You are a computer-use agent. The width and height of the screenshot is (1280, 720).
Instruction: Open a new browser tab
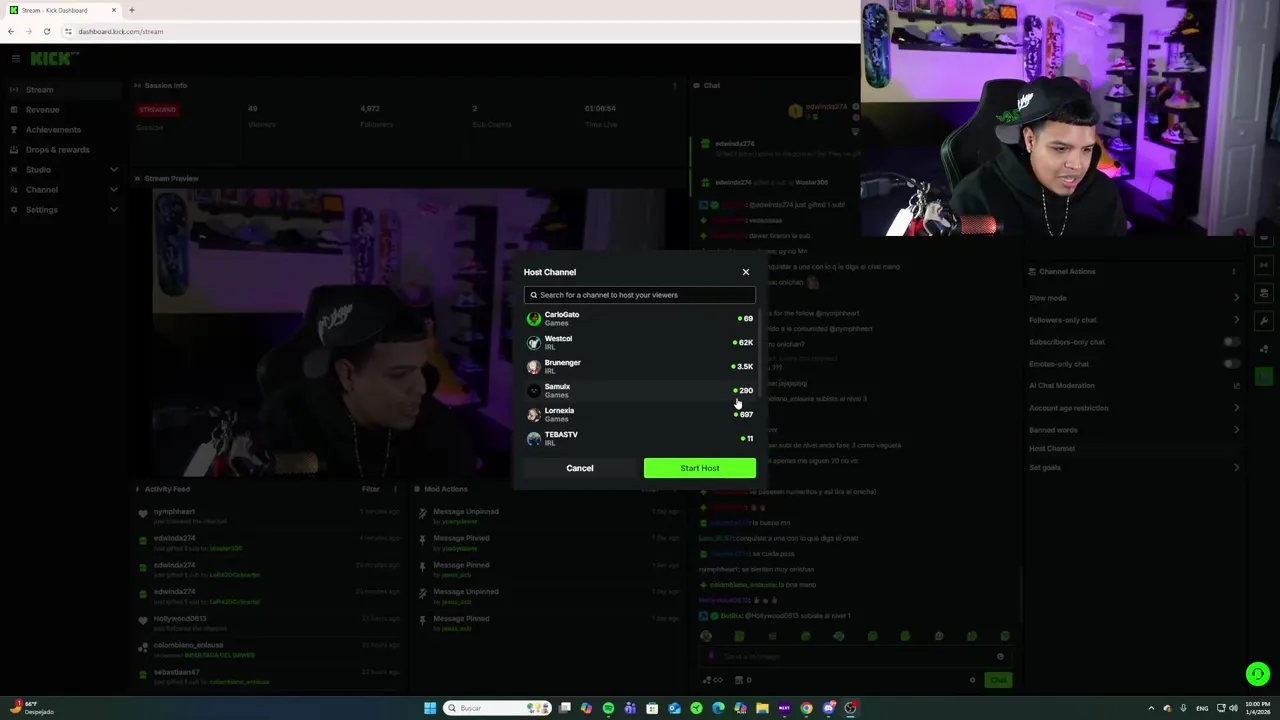pos(131,10)
